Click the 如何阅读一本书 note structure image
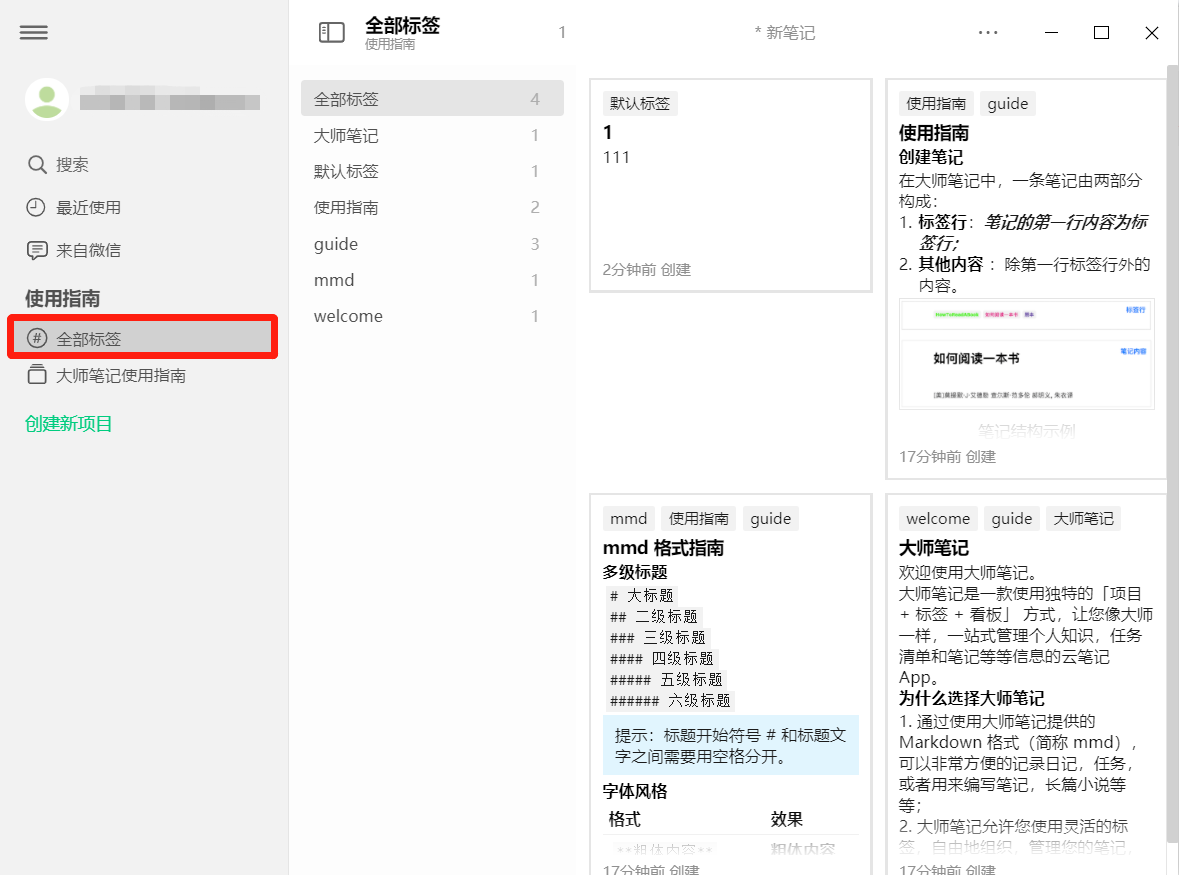Screen dimensions: 1179x875 pyautogui.click(x=1026, y=354)
